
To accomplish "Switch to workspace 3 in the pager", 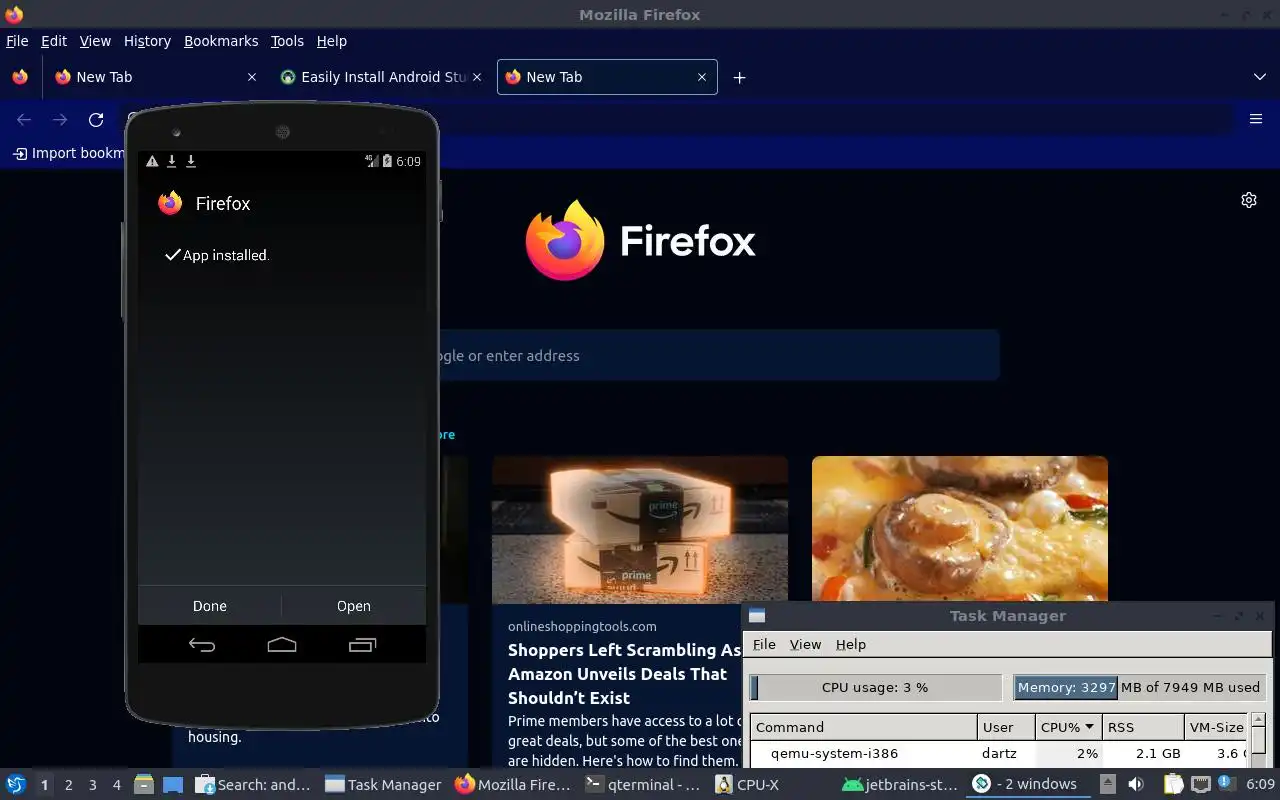I will (93, 785).
